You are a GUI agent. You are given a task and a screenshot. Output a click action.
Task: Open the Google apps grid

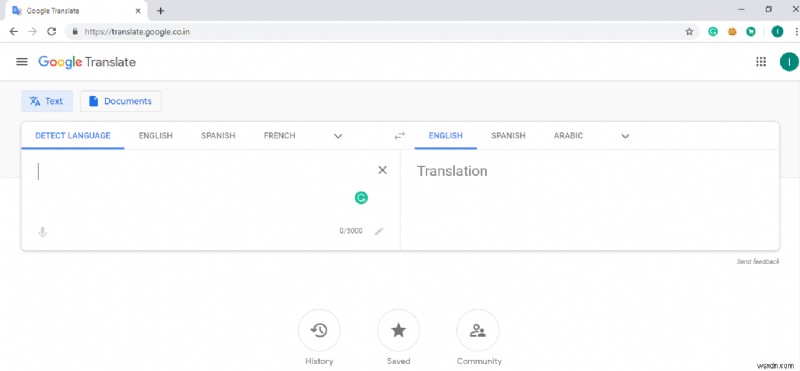(x=761, y=62)
